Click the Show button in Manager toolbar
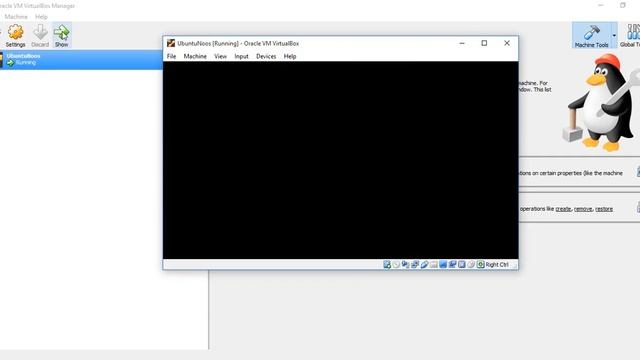Image resolution: width=640 pixels, height=360 pixels. coord(62,36)
